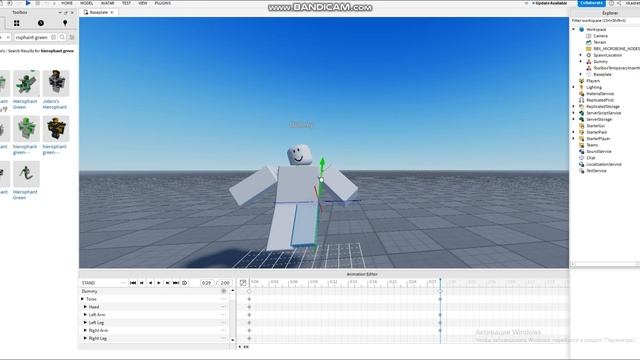
Task: Click the current frame field in Animation Editor
Action: [x=207, y=283]
